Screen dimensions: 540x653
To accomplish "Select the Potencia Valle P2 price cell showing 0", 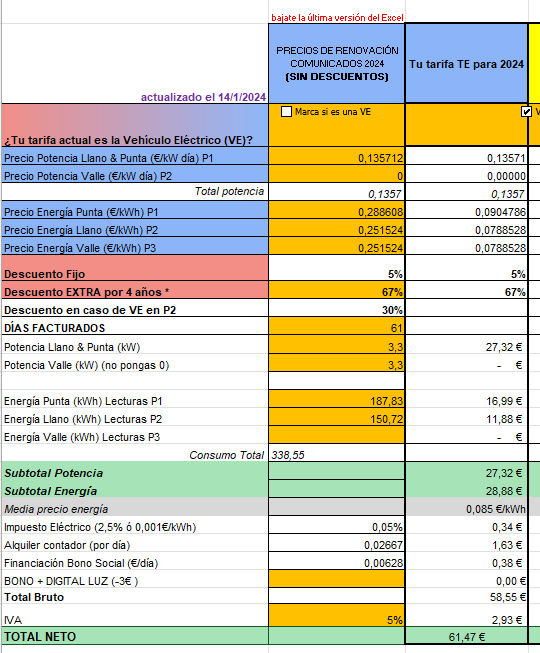I will point(337,176).
